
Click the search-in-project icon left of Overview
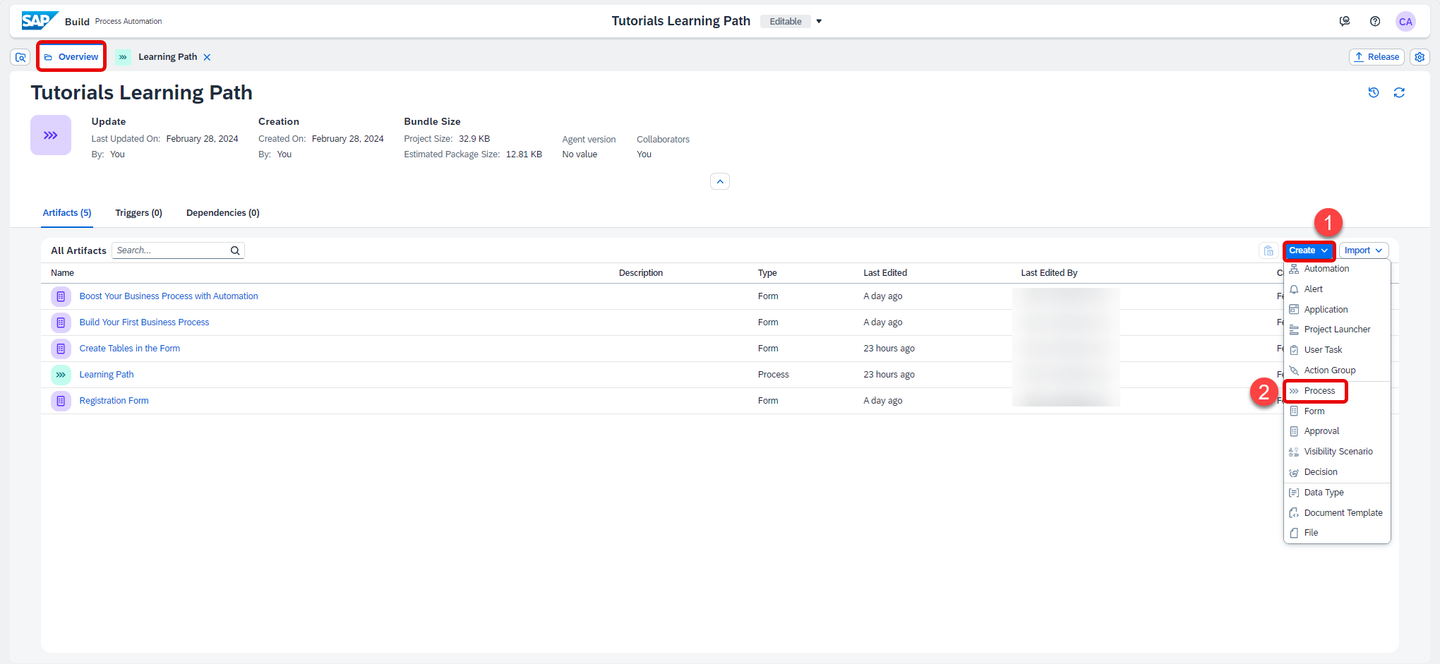point(20,57)
